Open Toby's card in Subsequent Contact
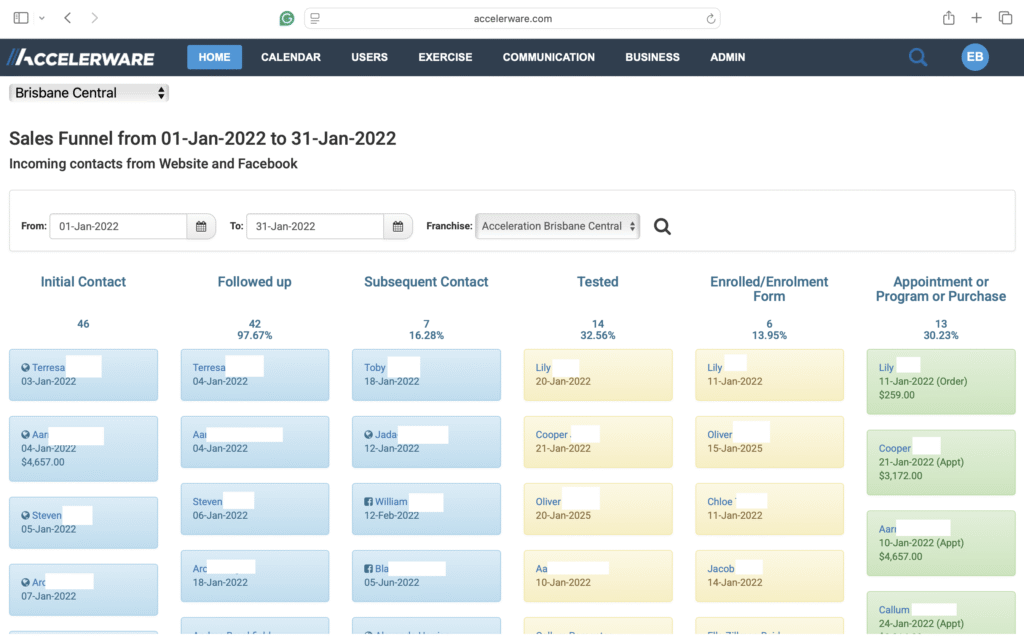Viewport: 1024px width, 640px height. tap(426, 375)
